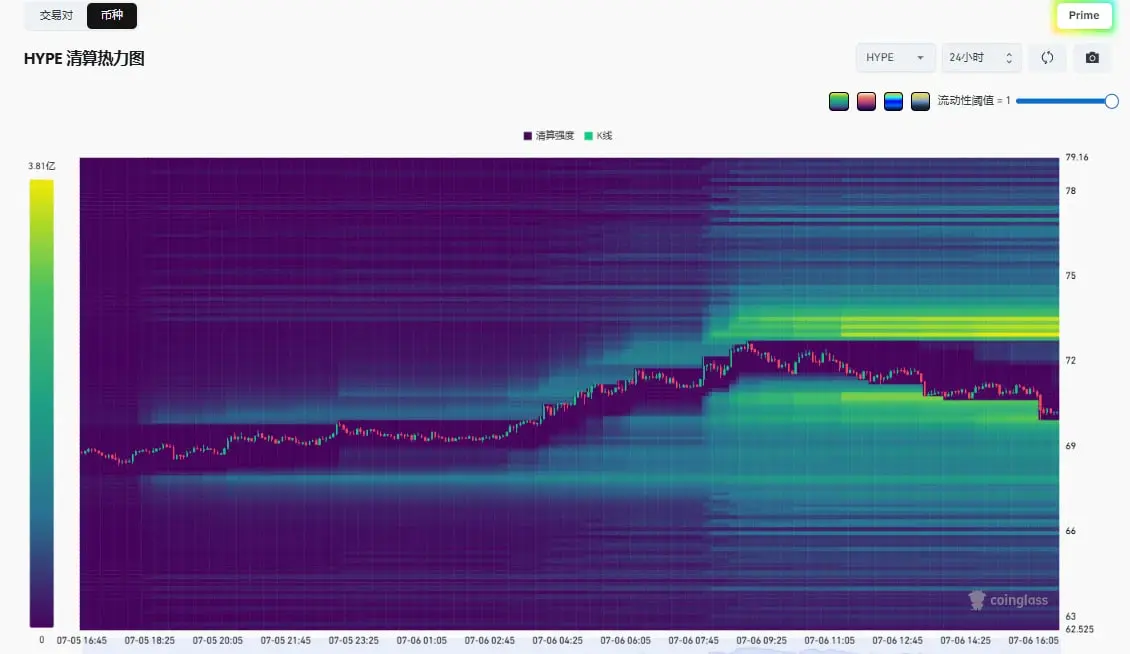Click the 07-05 20:05 time label
Screen dimensions: 1130x654
218,640
